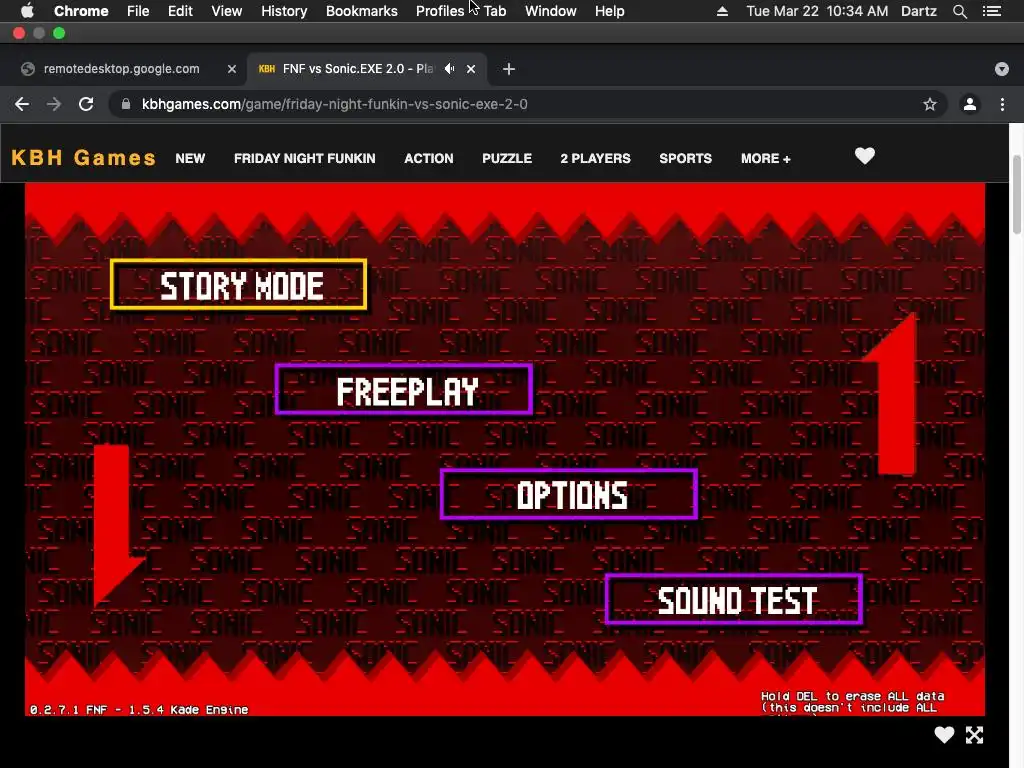1024x768 pixels.
Task: View site info via lock icon
Action: pyautogui.click(x=126, y=104)
